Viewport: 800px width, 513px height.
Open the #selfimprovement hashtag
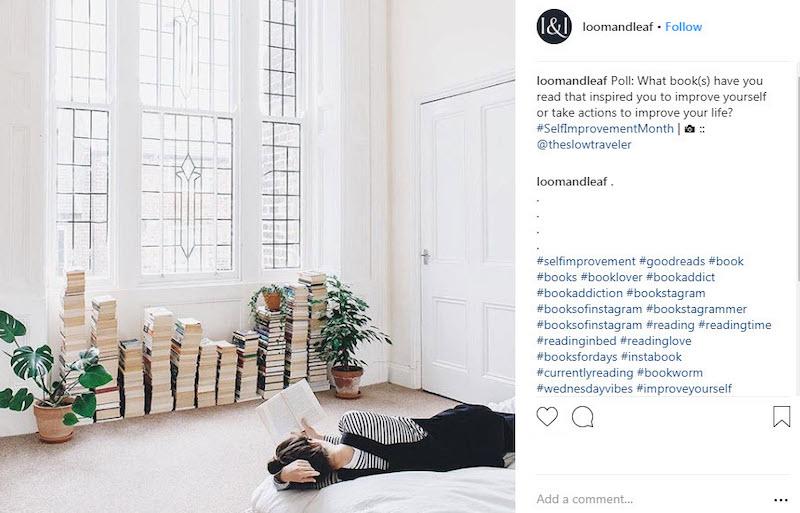coord(586,261)
